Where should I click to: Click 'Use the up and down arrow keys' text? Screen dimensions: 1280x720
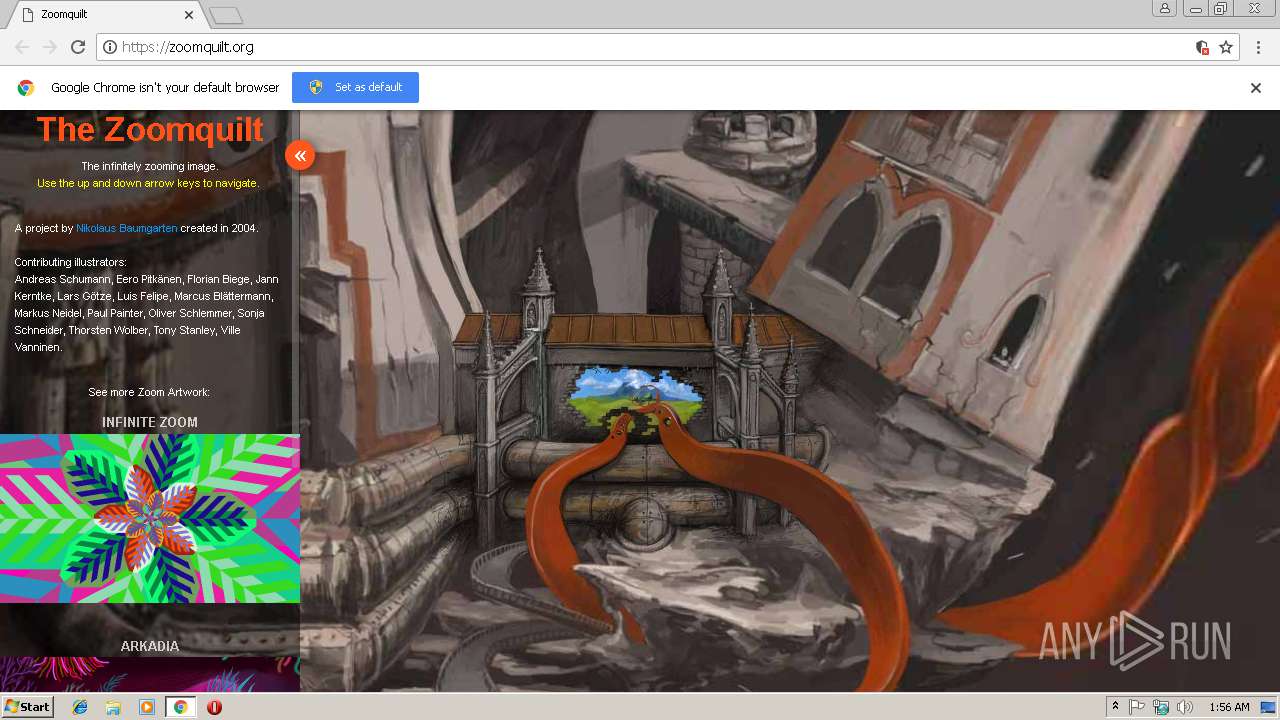pyautogui.click(x=148, y=183)
